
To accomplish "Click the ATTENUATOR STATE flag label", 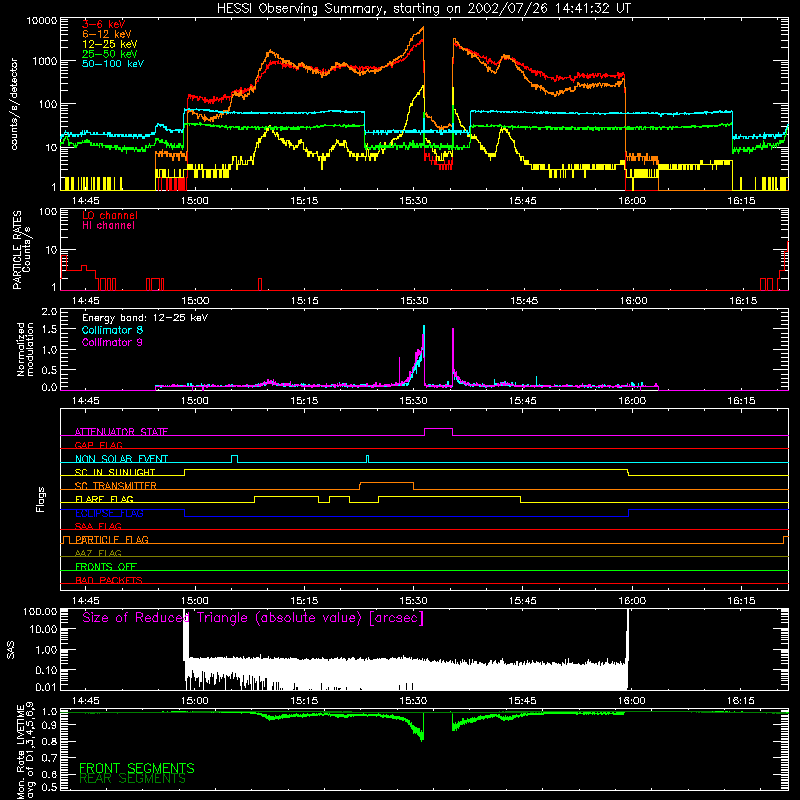I will [x=121, y=432].
